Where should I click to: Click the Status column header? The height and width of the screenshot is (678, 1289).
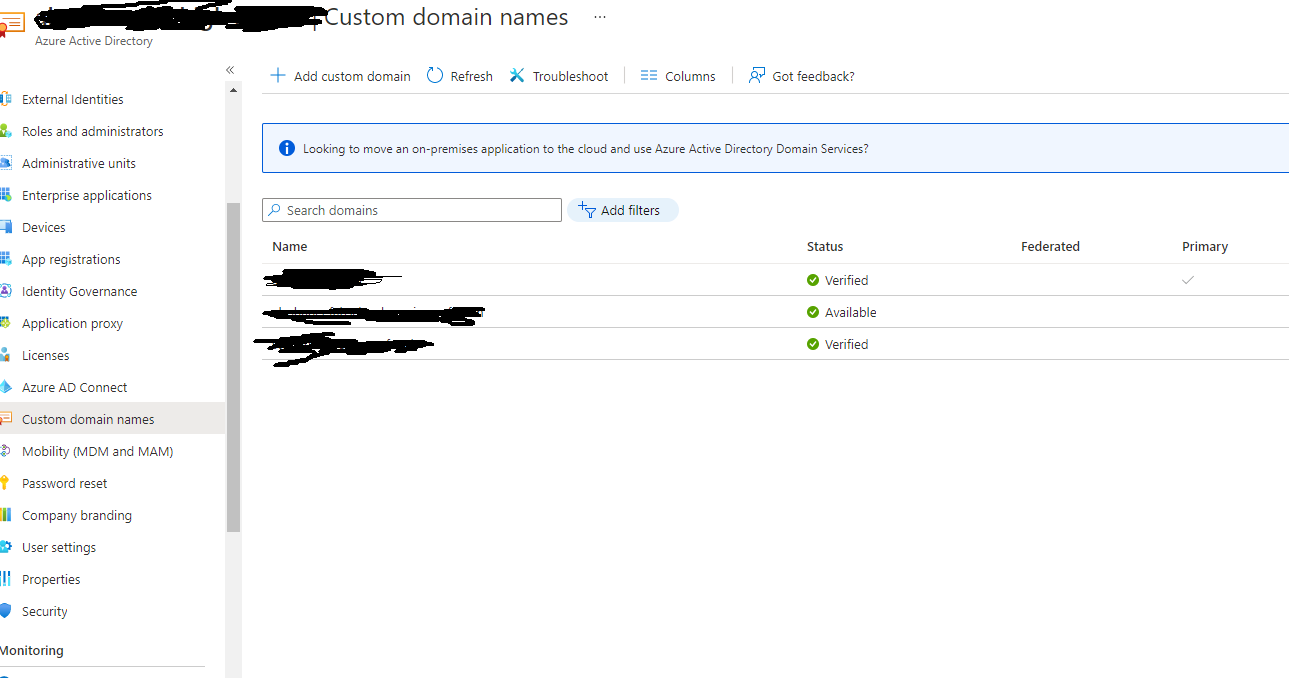[825, 246]
